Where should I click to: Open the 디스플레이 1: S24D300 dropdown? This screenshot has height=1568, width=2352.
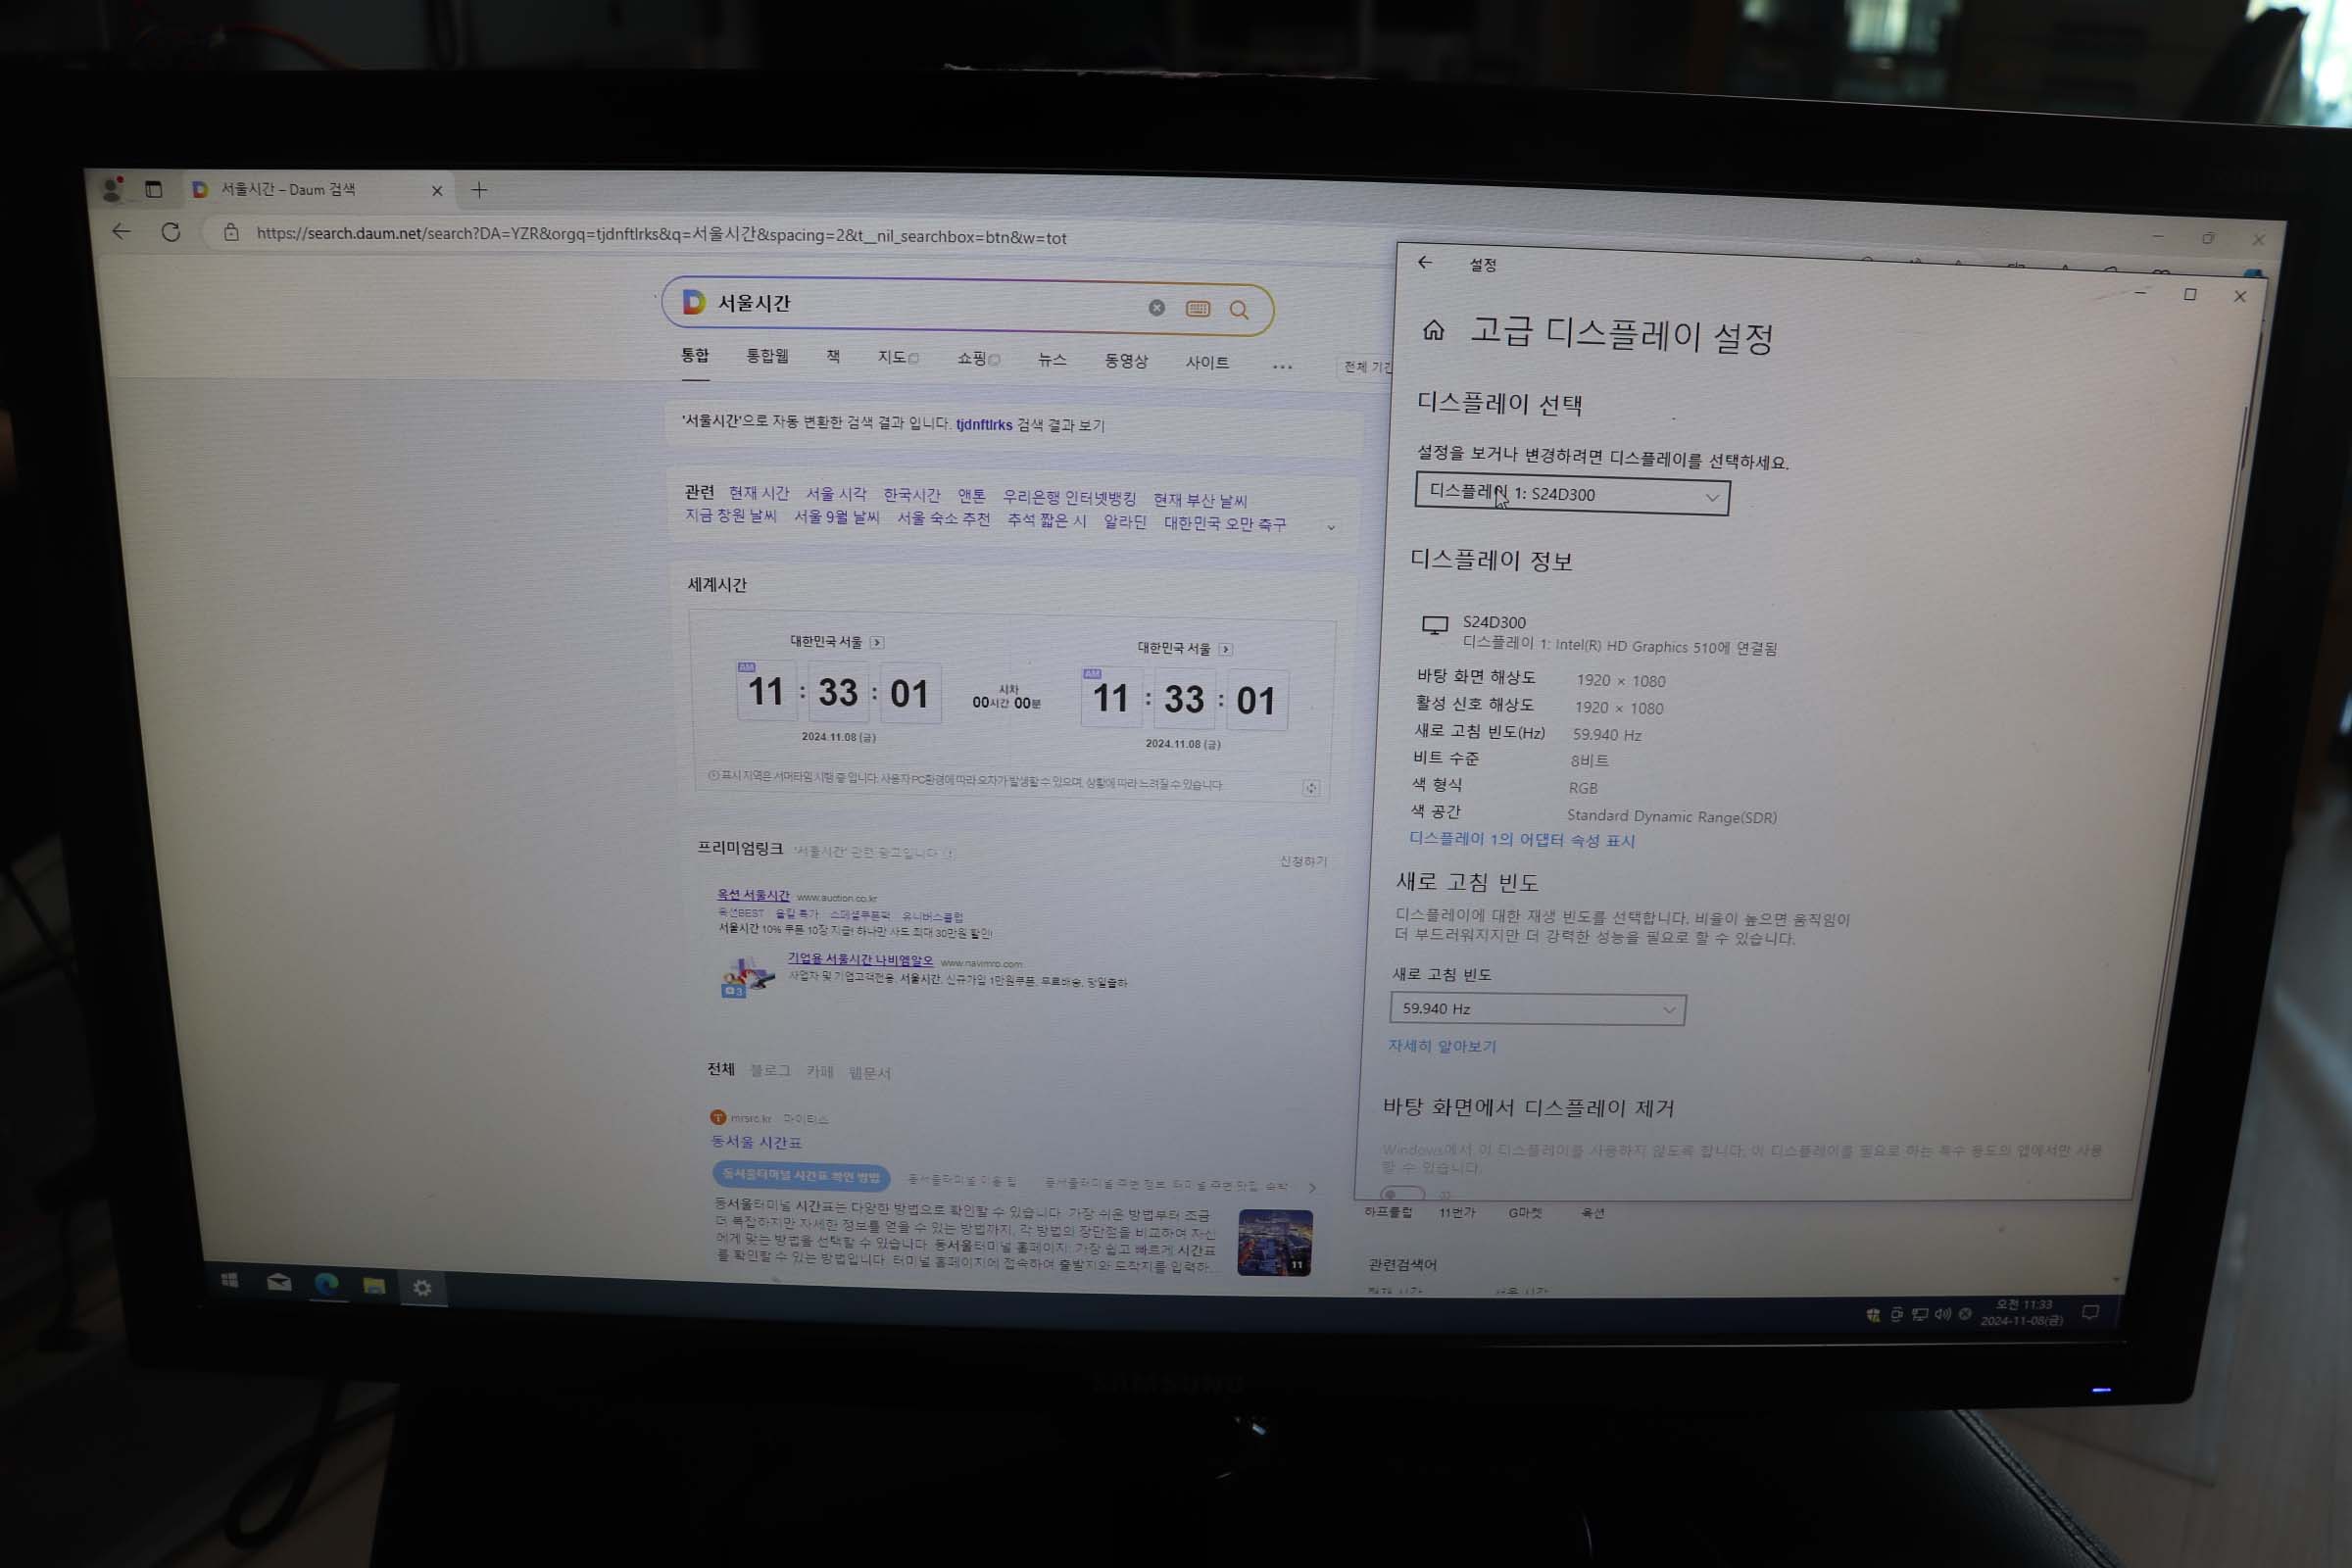click(x=1572, y=494)
